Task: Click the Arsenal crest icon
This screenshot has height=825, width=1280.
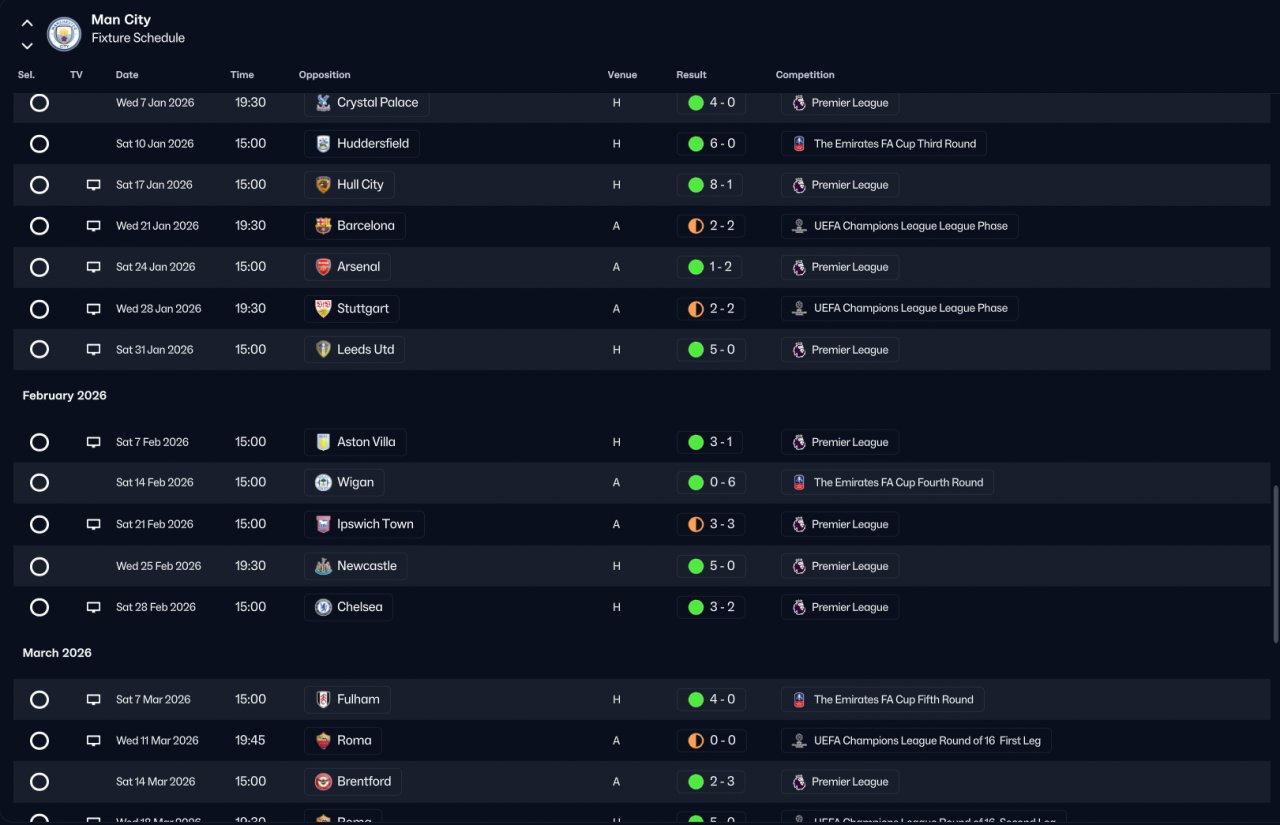Action: click(323, 267)
